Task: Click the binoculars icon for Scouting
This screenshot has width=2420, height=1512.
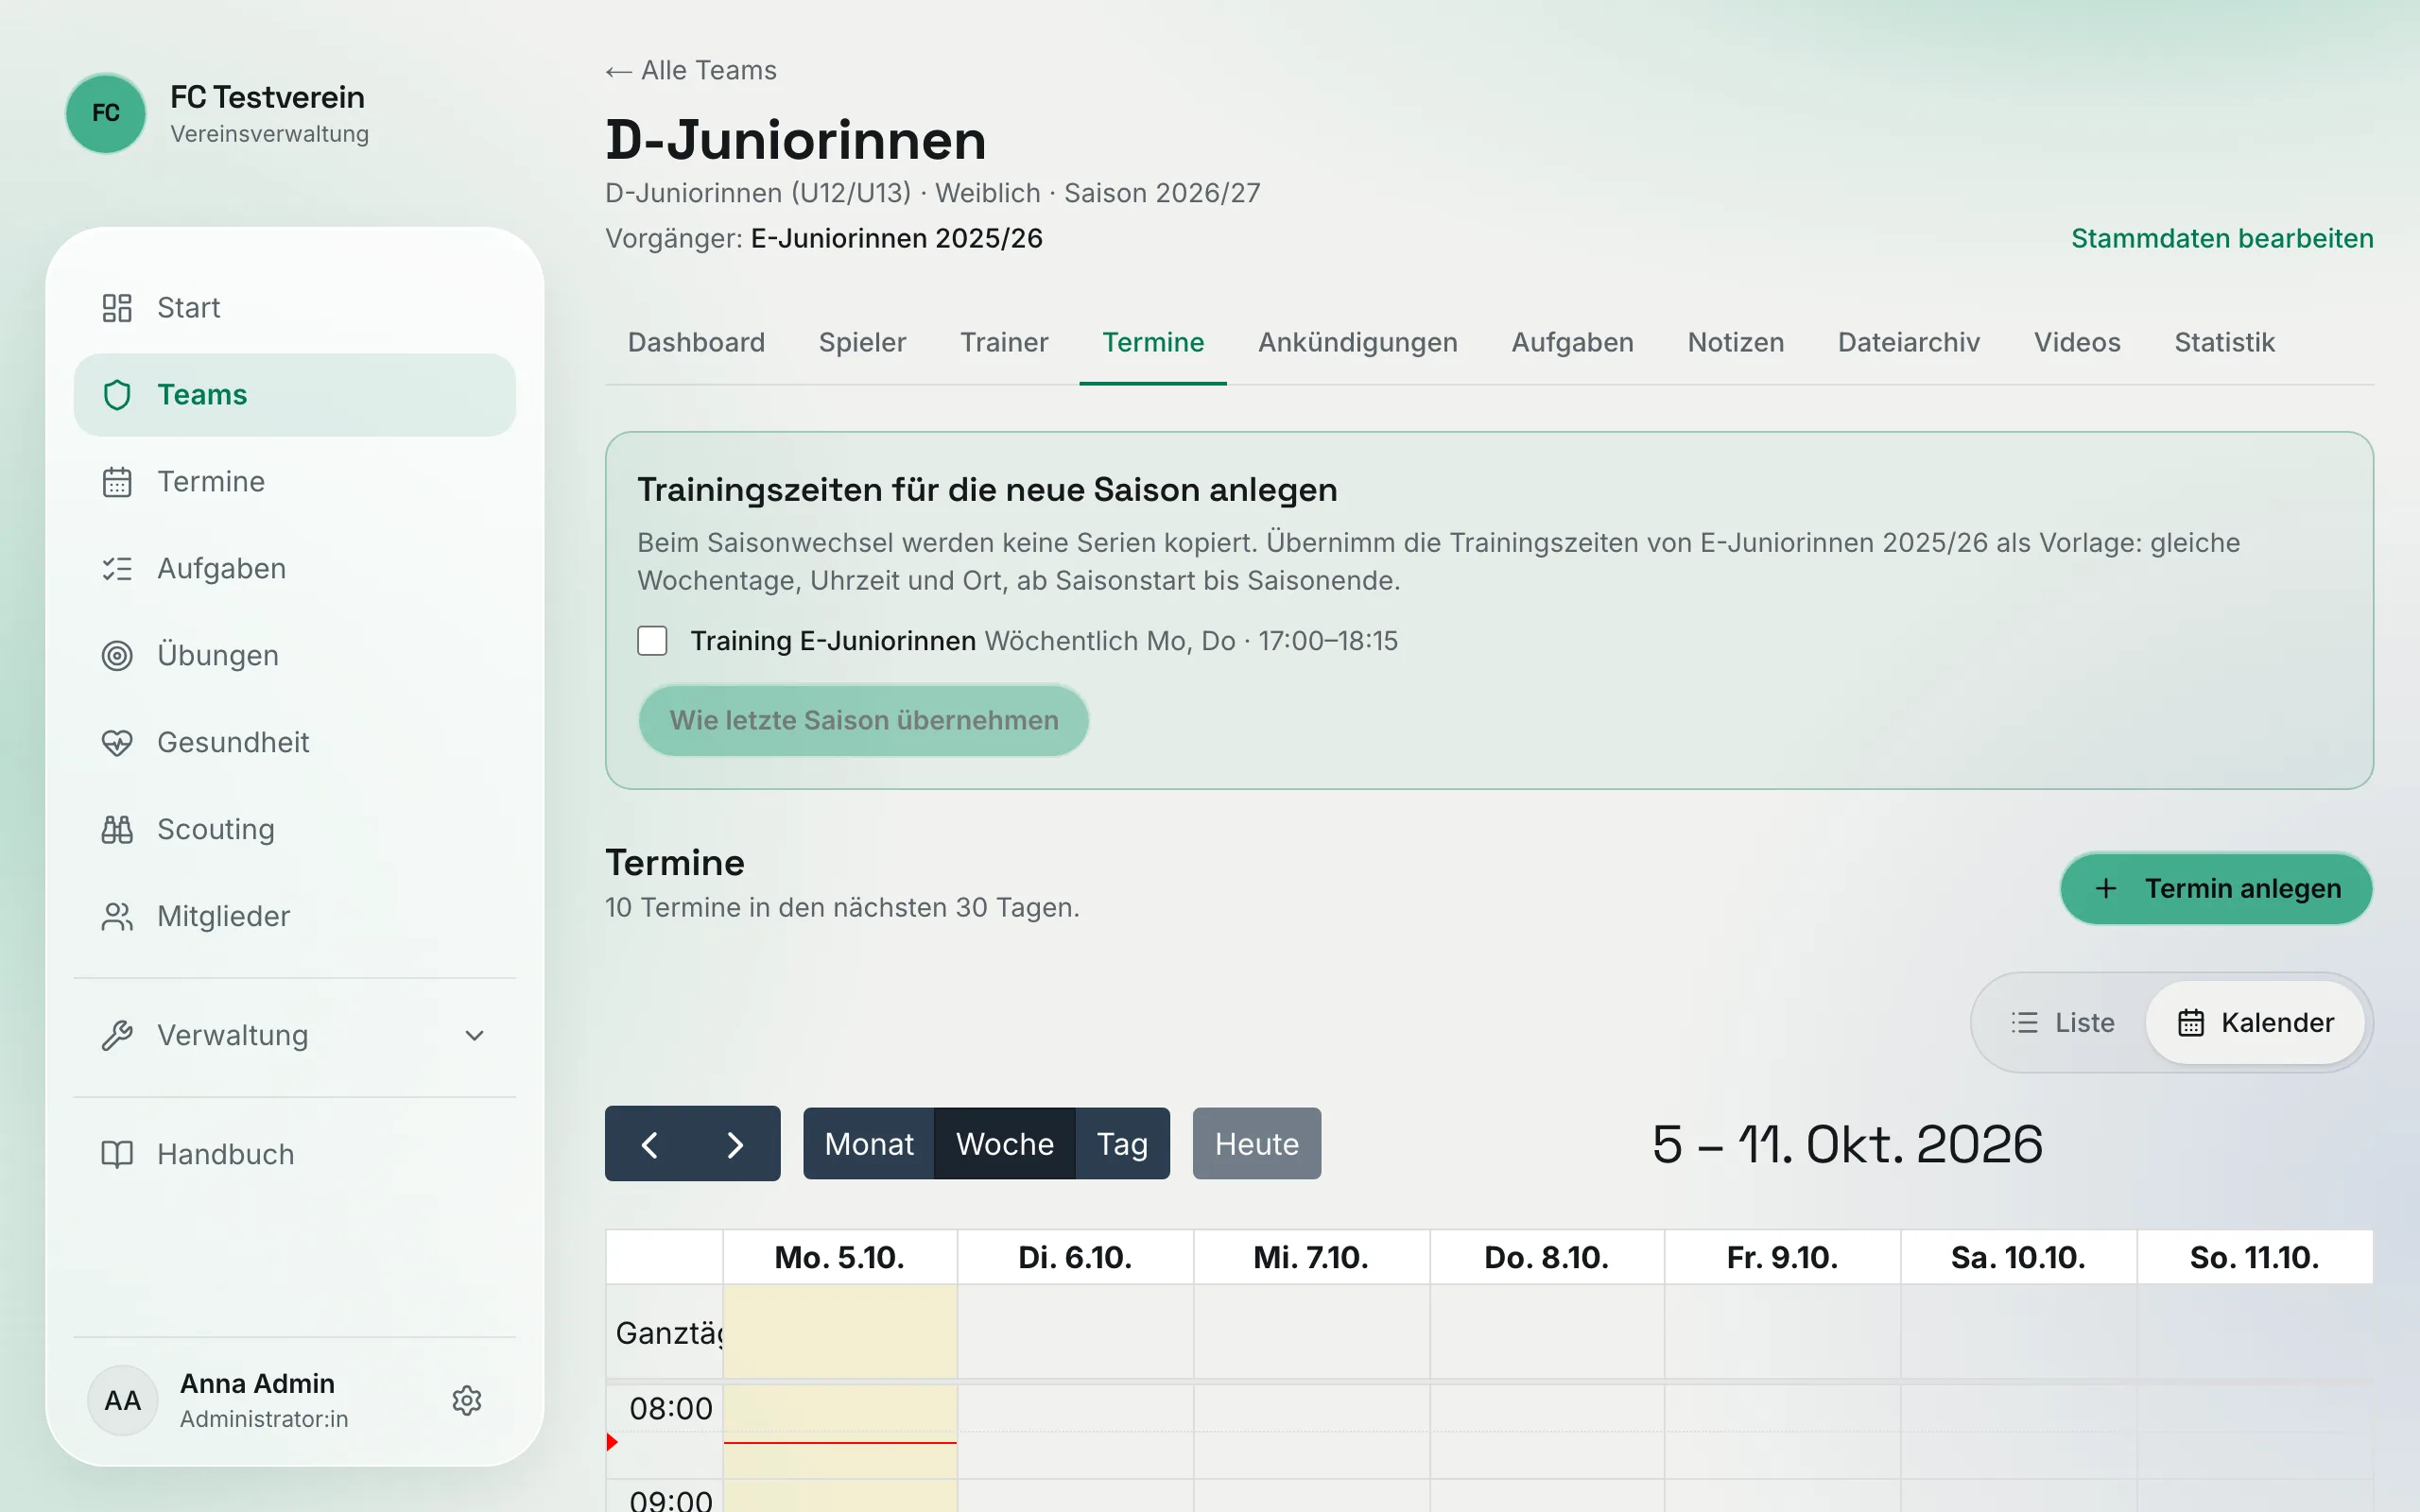Action: pyautogui.click(x=117, y=830)
